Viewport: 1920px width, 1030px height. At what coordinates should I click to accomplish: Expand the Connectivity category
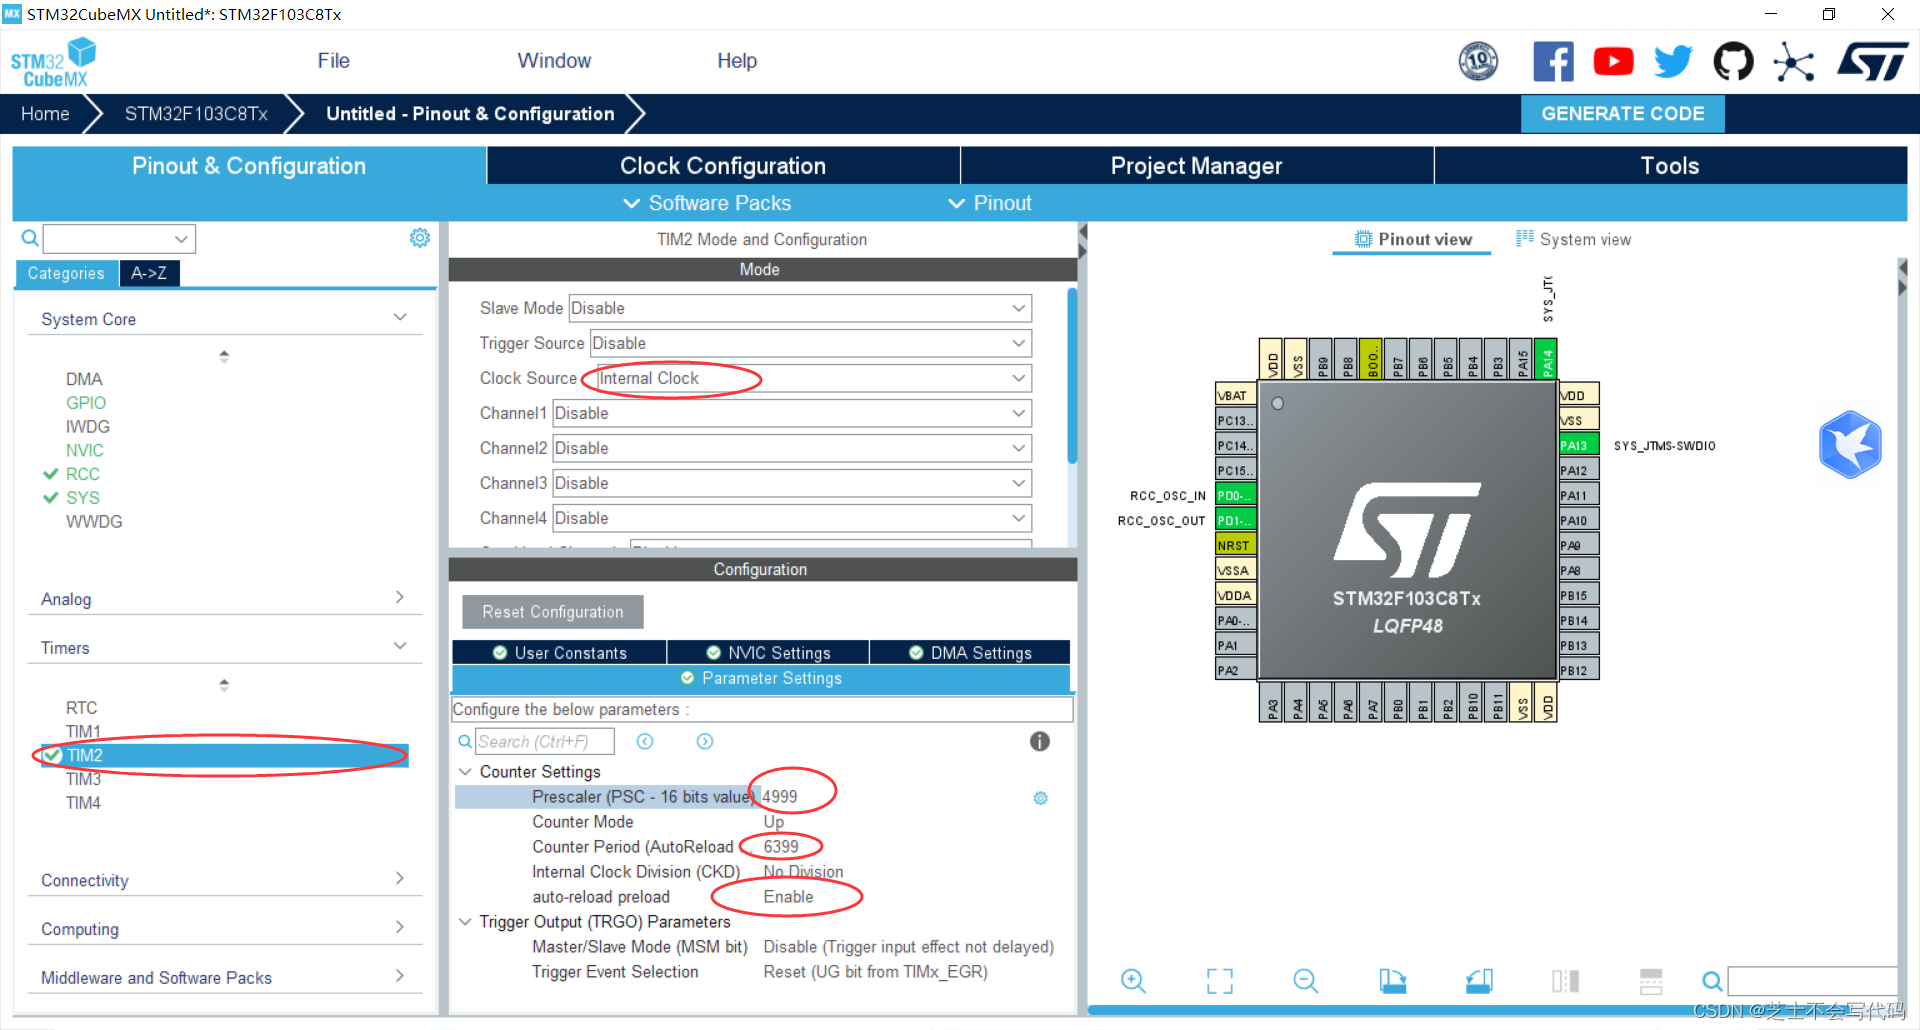400,879
